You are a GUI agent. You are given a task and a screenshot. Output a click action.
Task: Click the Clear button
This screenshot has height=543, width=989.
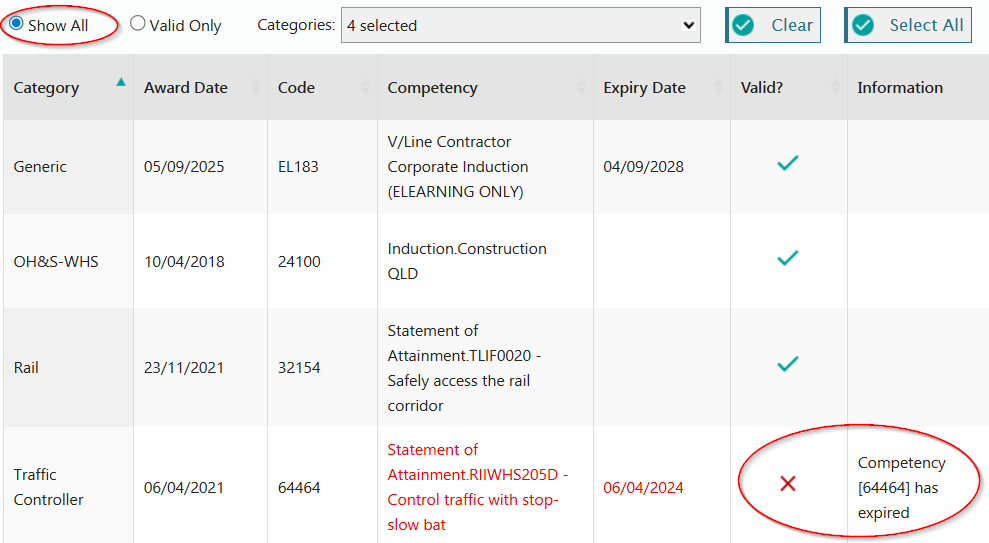tap(773, 25)
